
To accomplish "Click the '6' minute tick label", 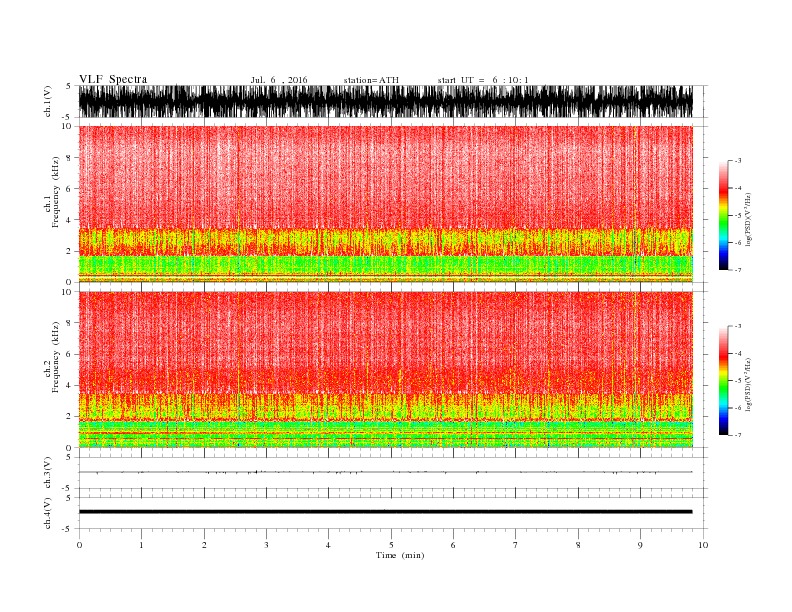I will click(x=453, y=545).
